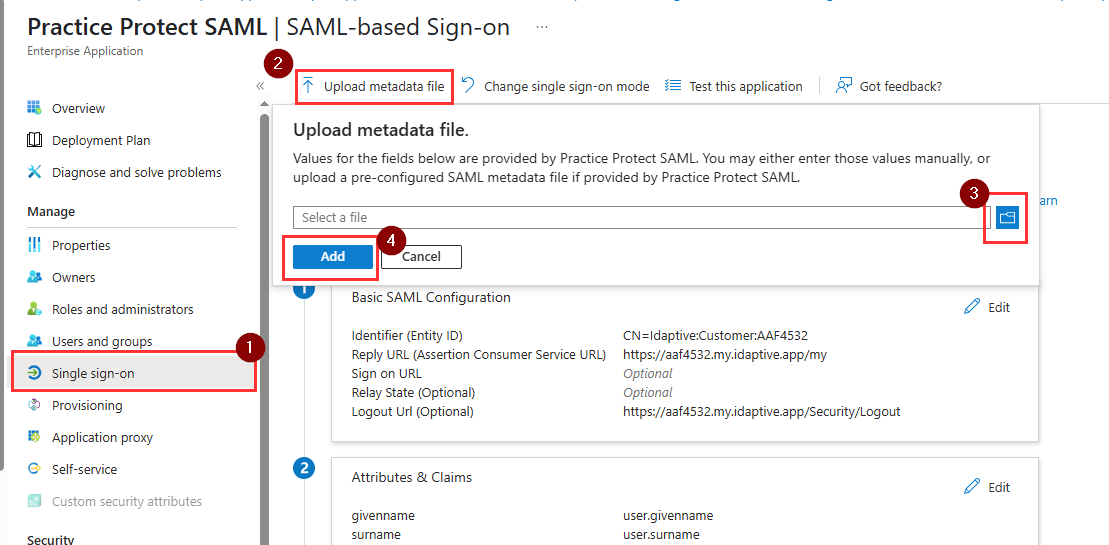Click blue folder browse file icon
This screenshot has width=1109, height=545.
click(1006, 217)
